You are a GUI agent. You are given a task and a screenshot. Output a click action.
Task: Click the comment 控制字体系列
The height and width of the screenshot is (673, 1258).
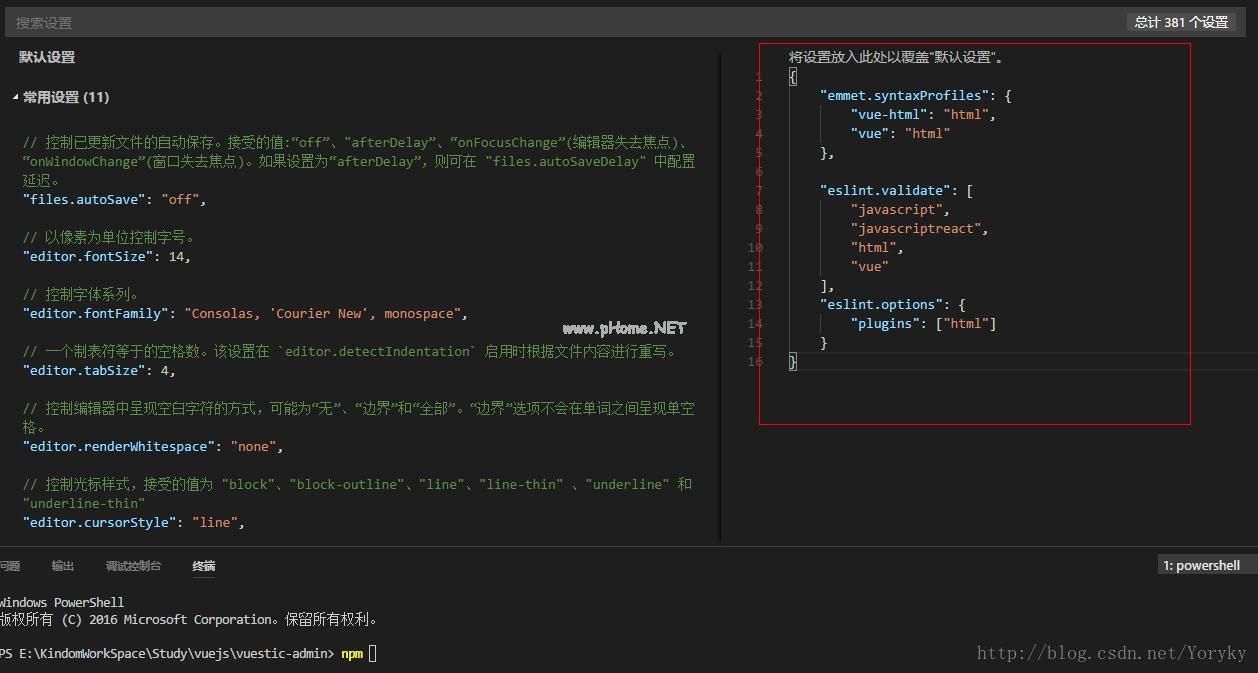(x=81, y=294)
